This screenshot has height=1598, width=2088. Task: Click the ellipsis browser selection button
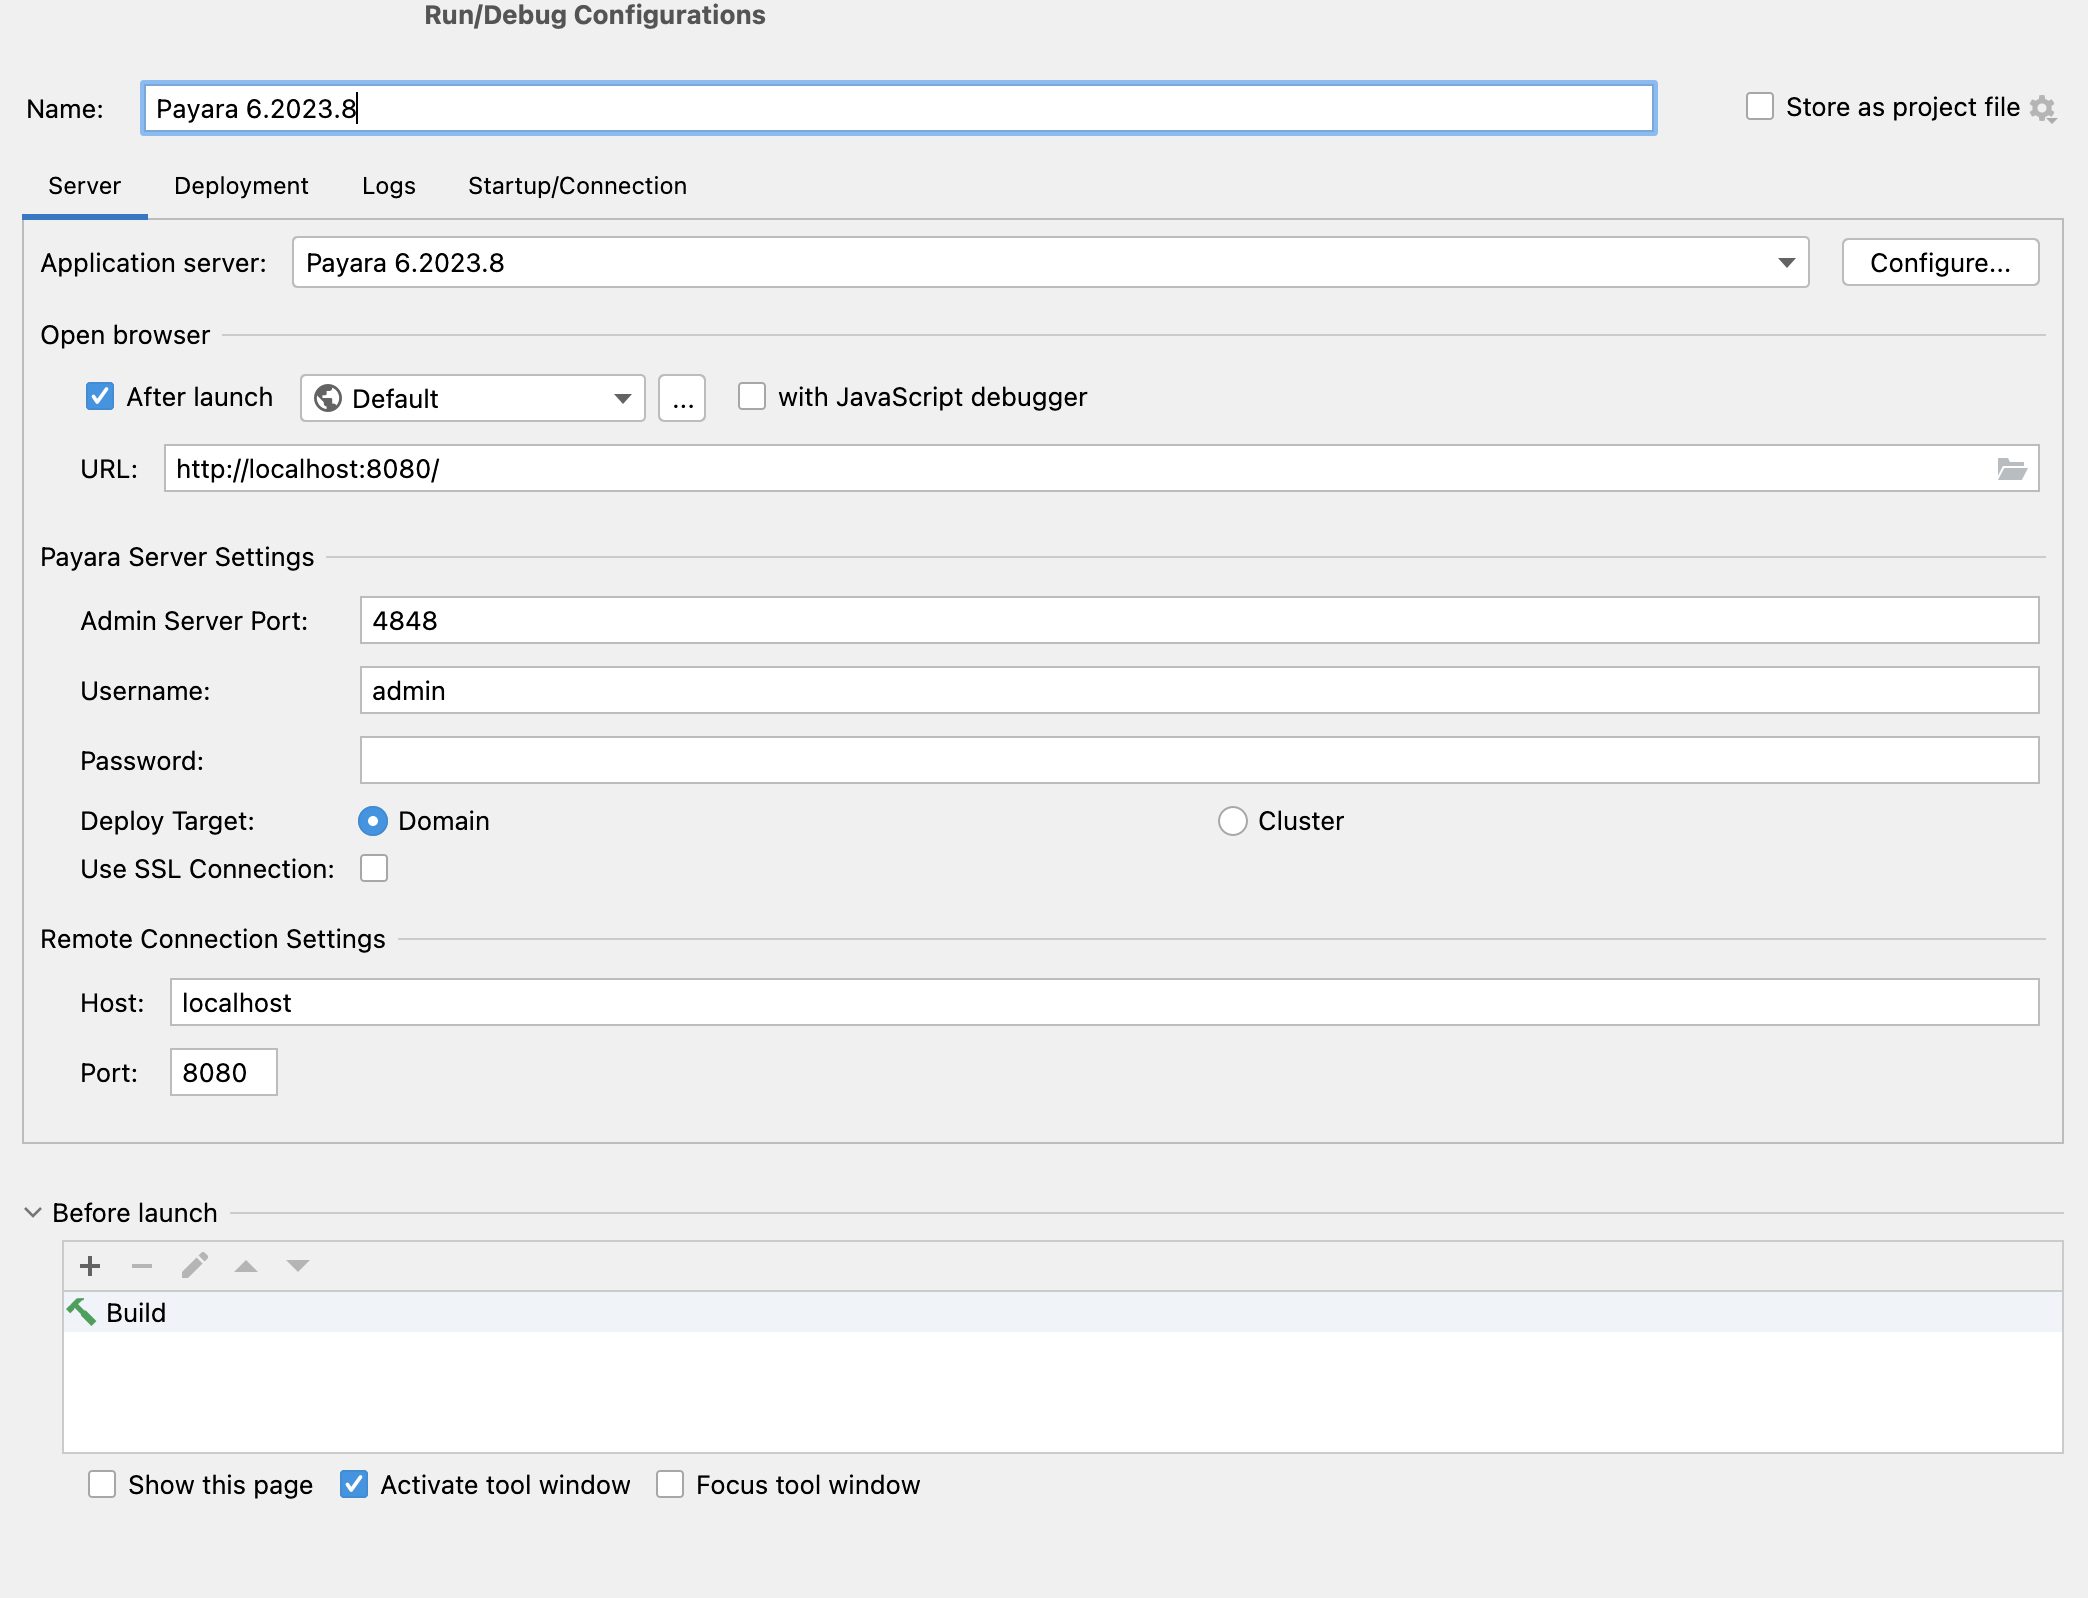pos(682,398)
